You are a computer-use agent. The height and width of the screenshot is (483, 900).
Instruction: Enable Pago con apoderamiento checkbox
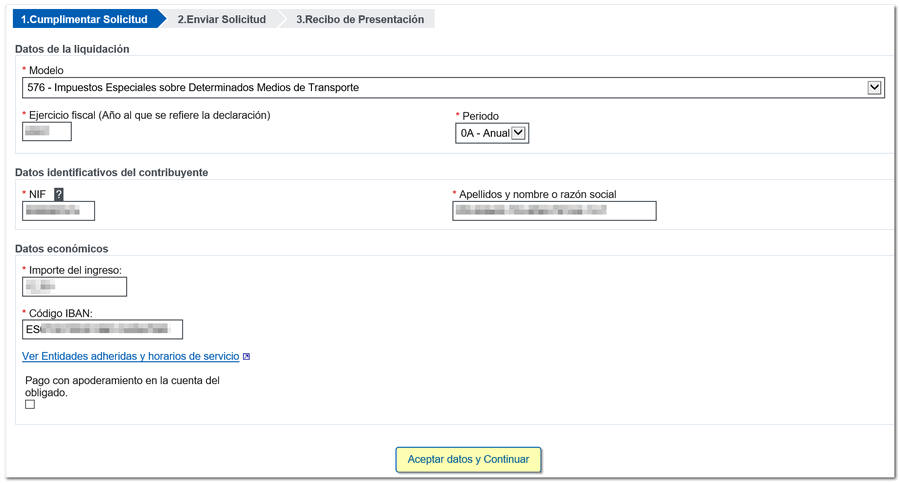(x=30, y=405)
